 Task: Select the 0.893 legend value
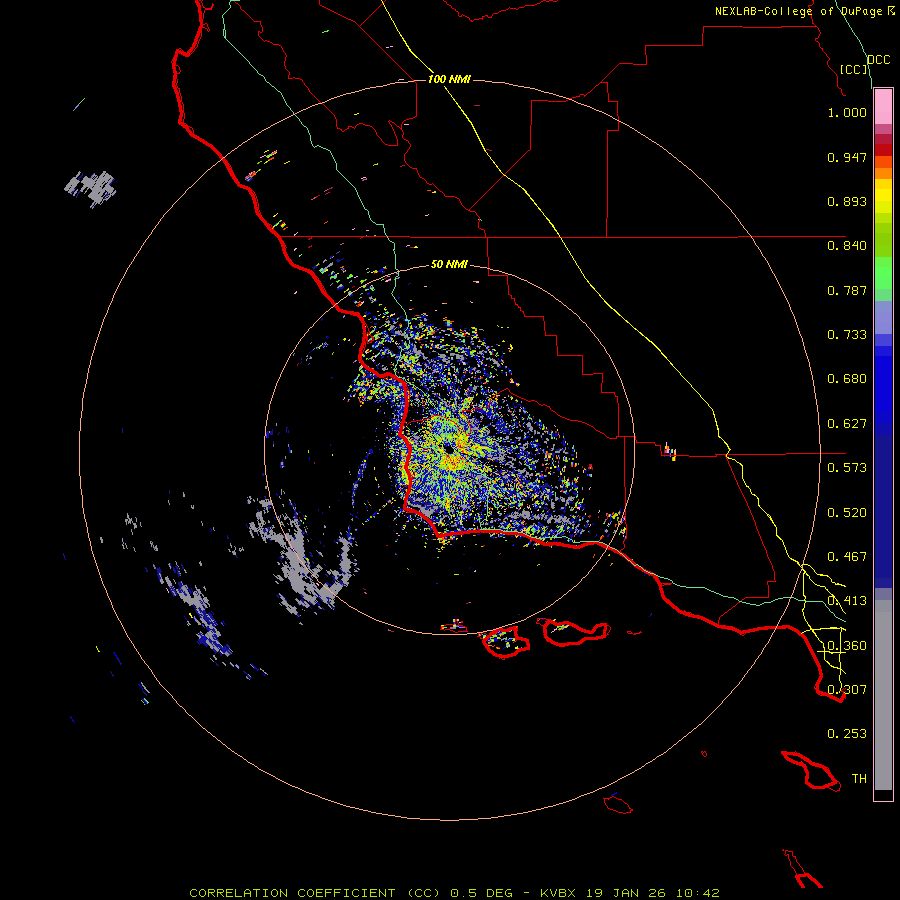pyautogui.click(x=847, y=201)
